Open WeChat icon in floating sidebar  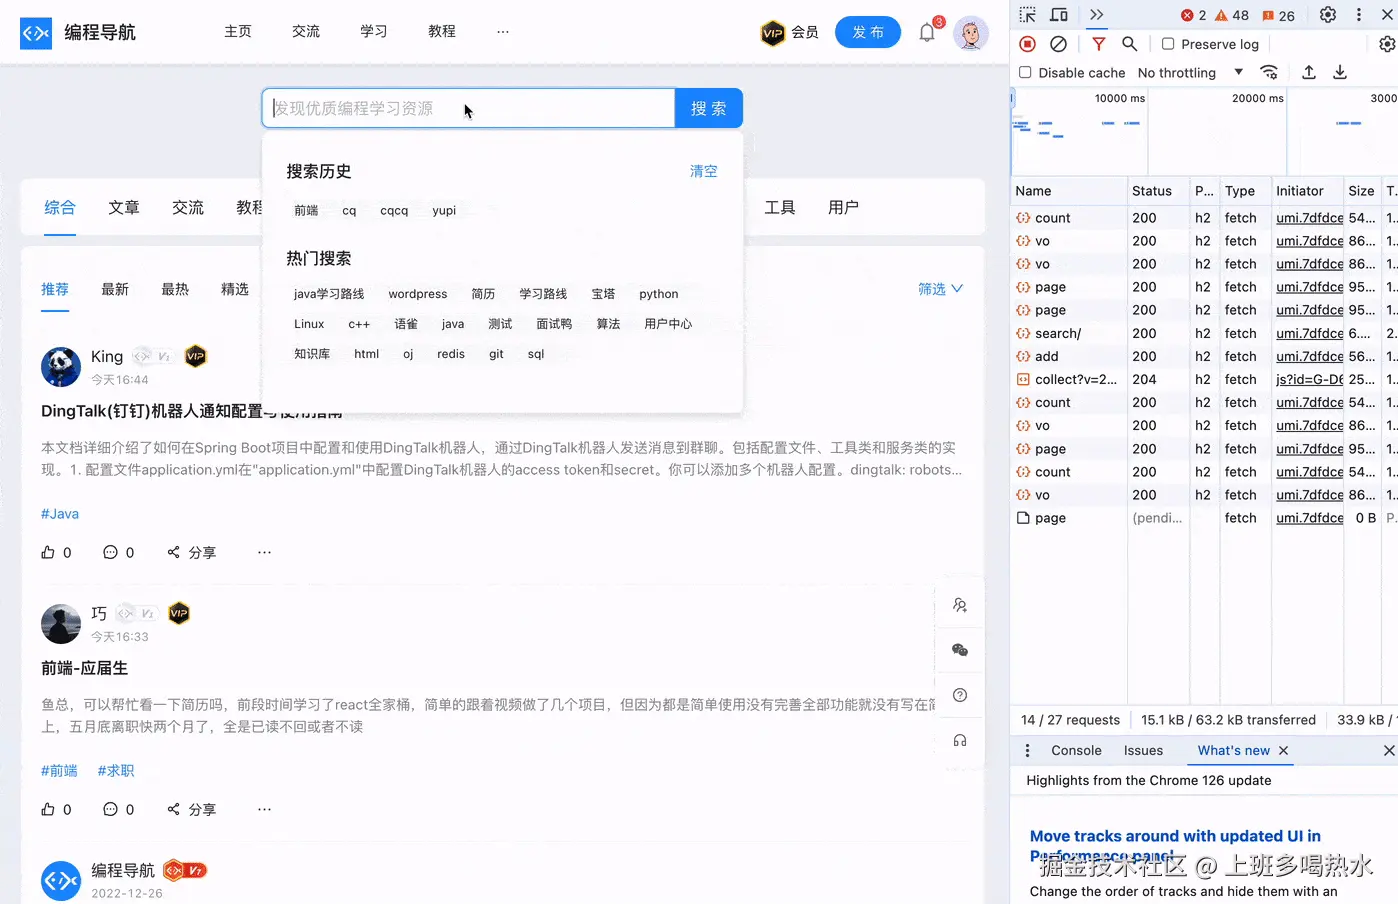[960, 650]
